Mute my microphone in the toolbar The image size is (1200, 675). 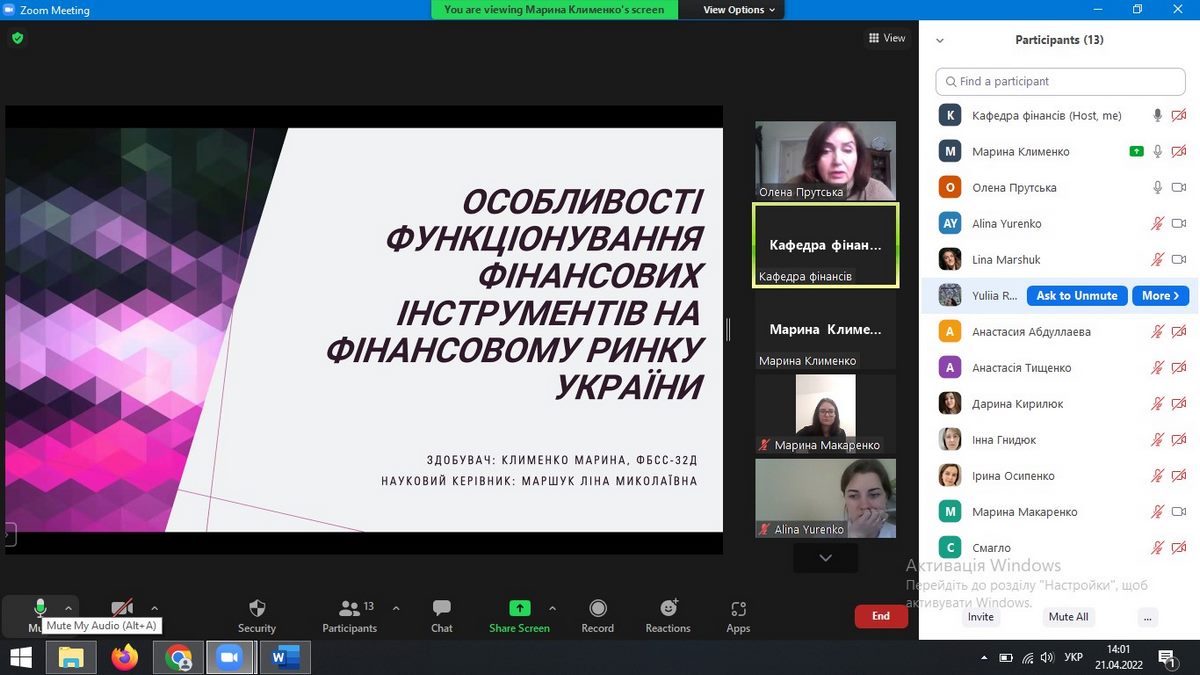40,607
